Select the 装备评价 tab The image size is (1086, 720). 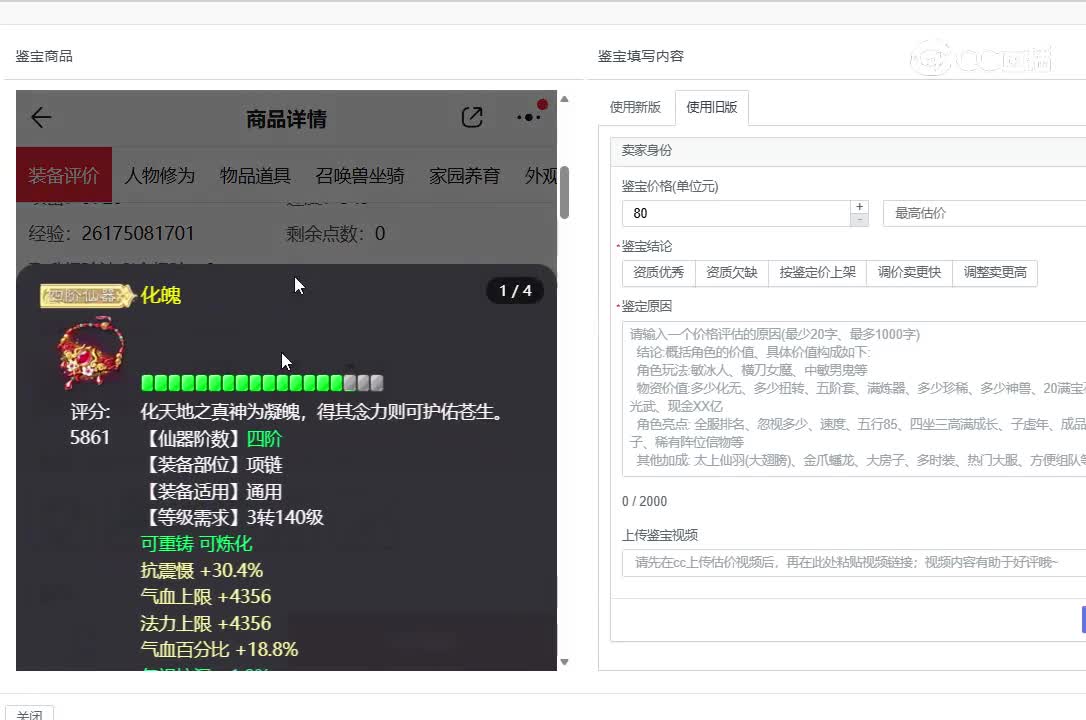tap(64, 176)
